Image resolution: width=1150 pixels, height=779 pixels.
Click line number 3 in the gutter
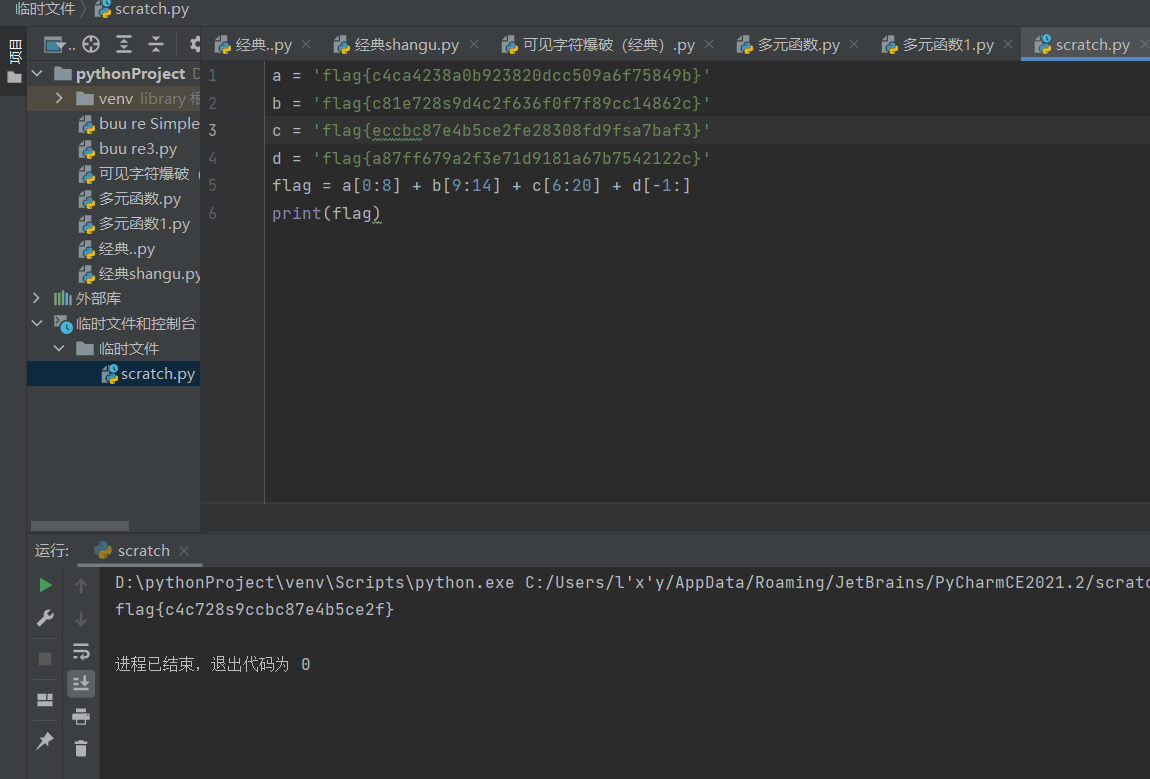pos(213,131)
